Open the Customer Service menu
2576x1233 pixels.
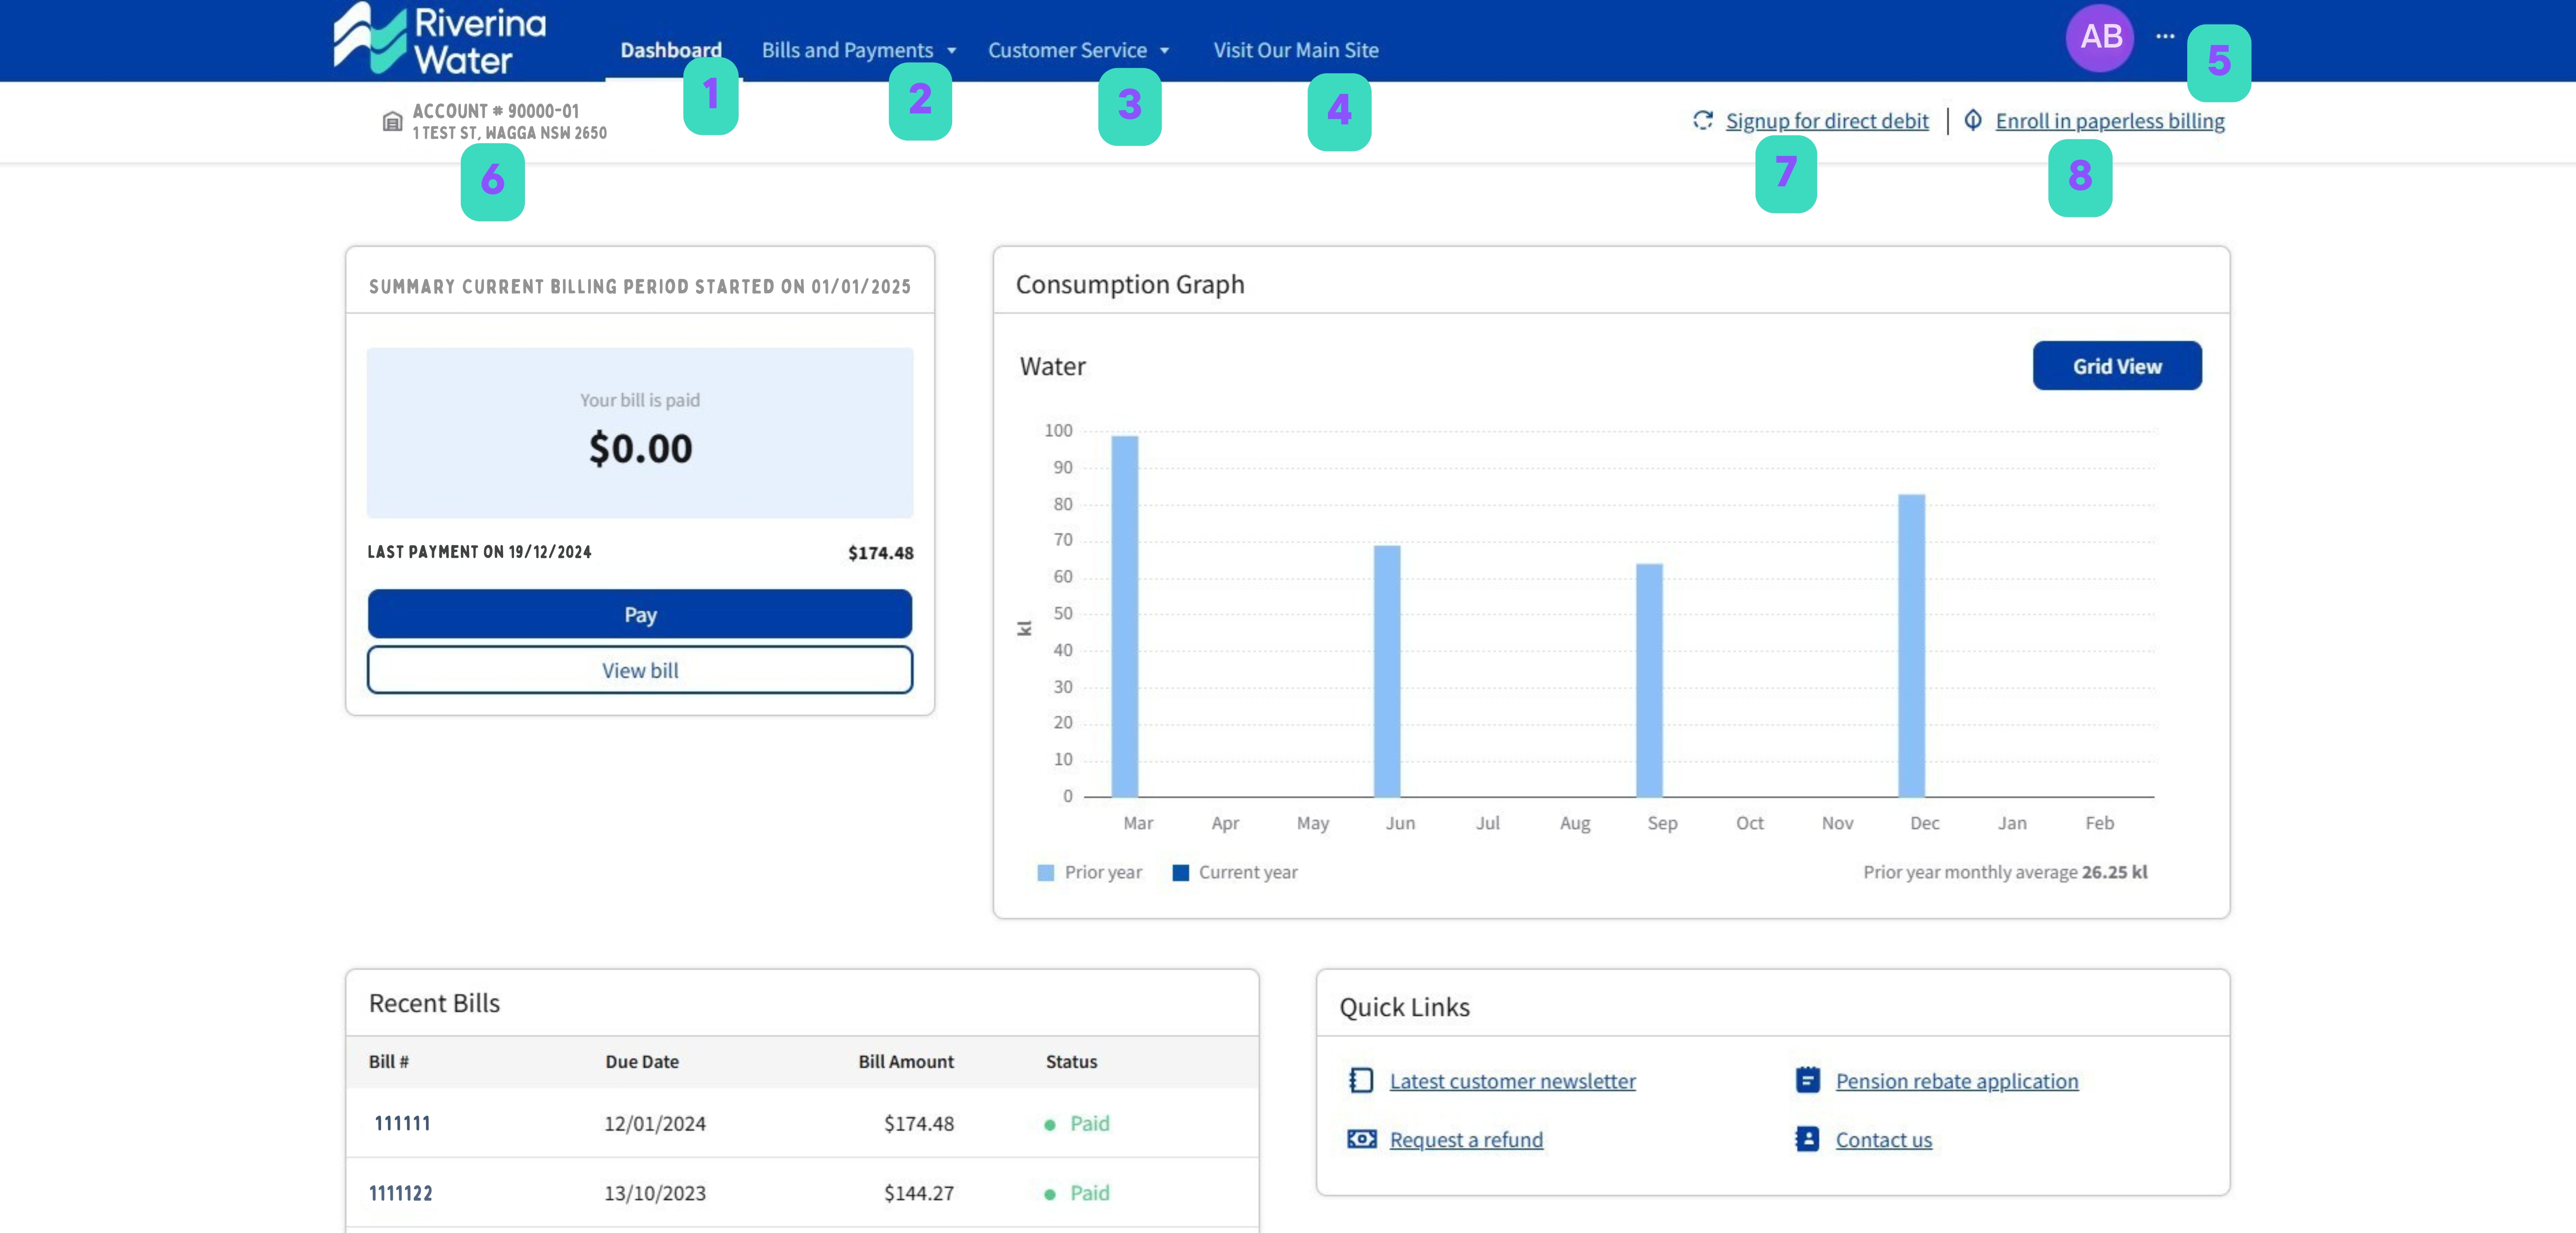pos(1067,50)
